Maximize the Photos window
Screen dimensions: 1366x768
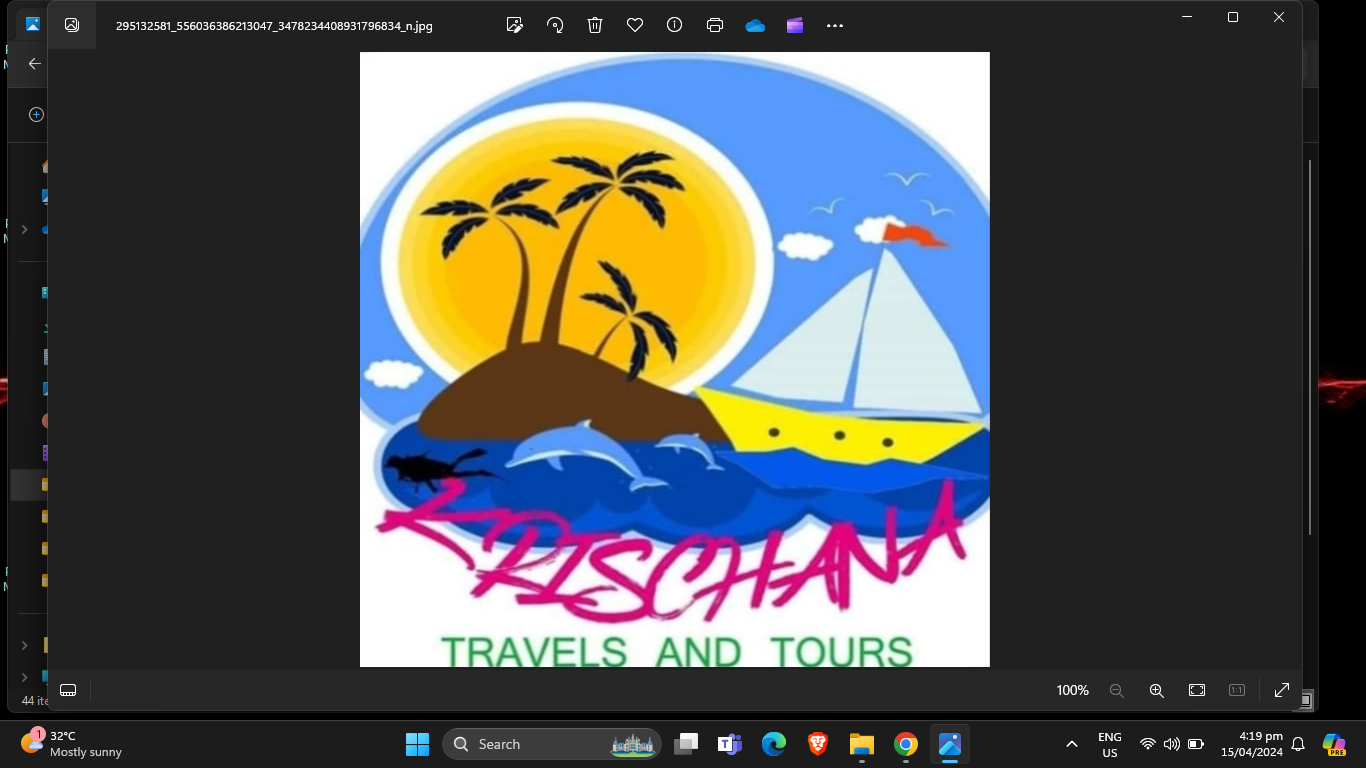1233,17
